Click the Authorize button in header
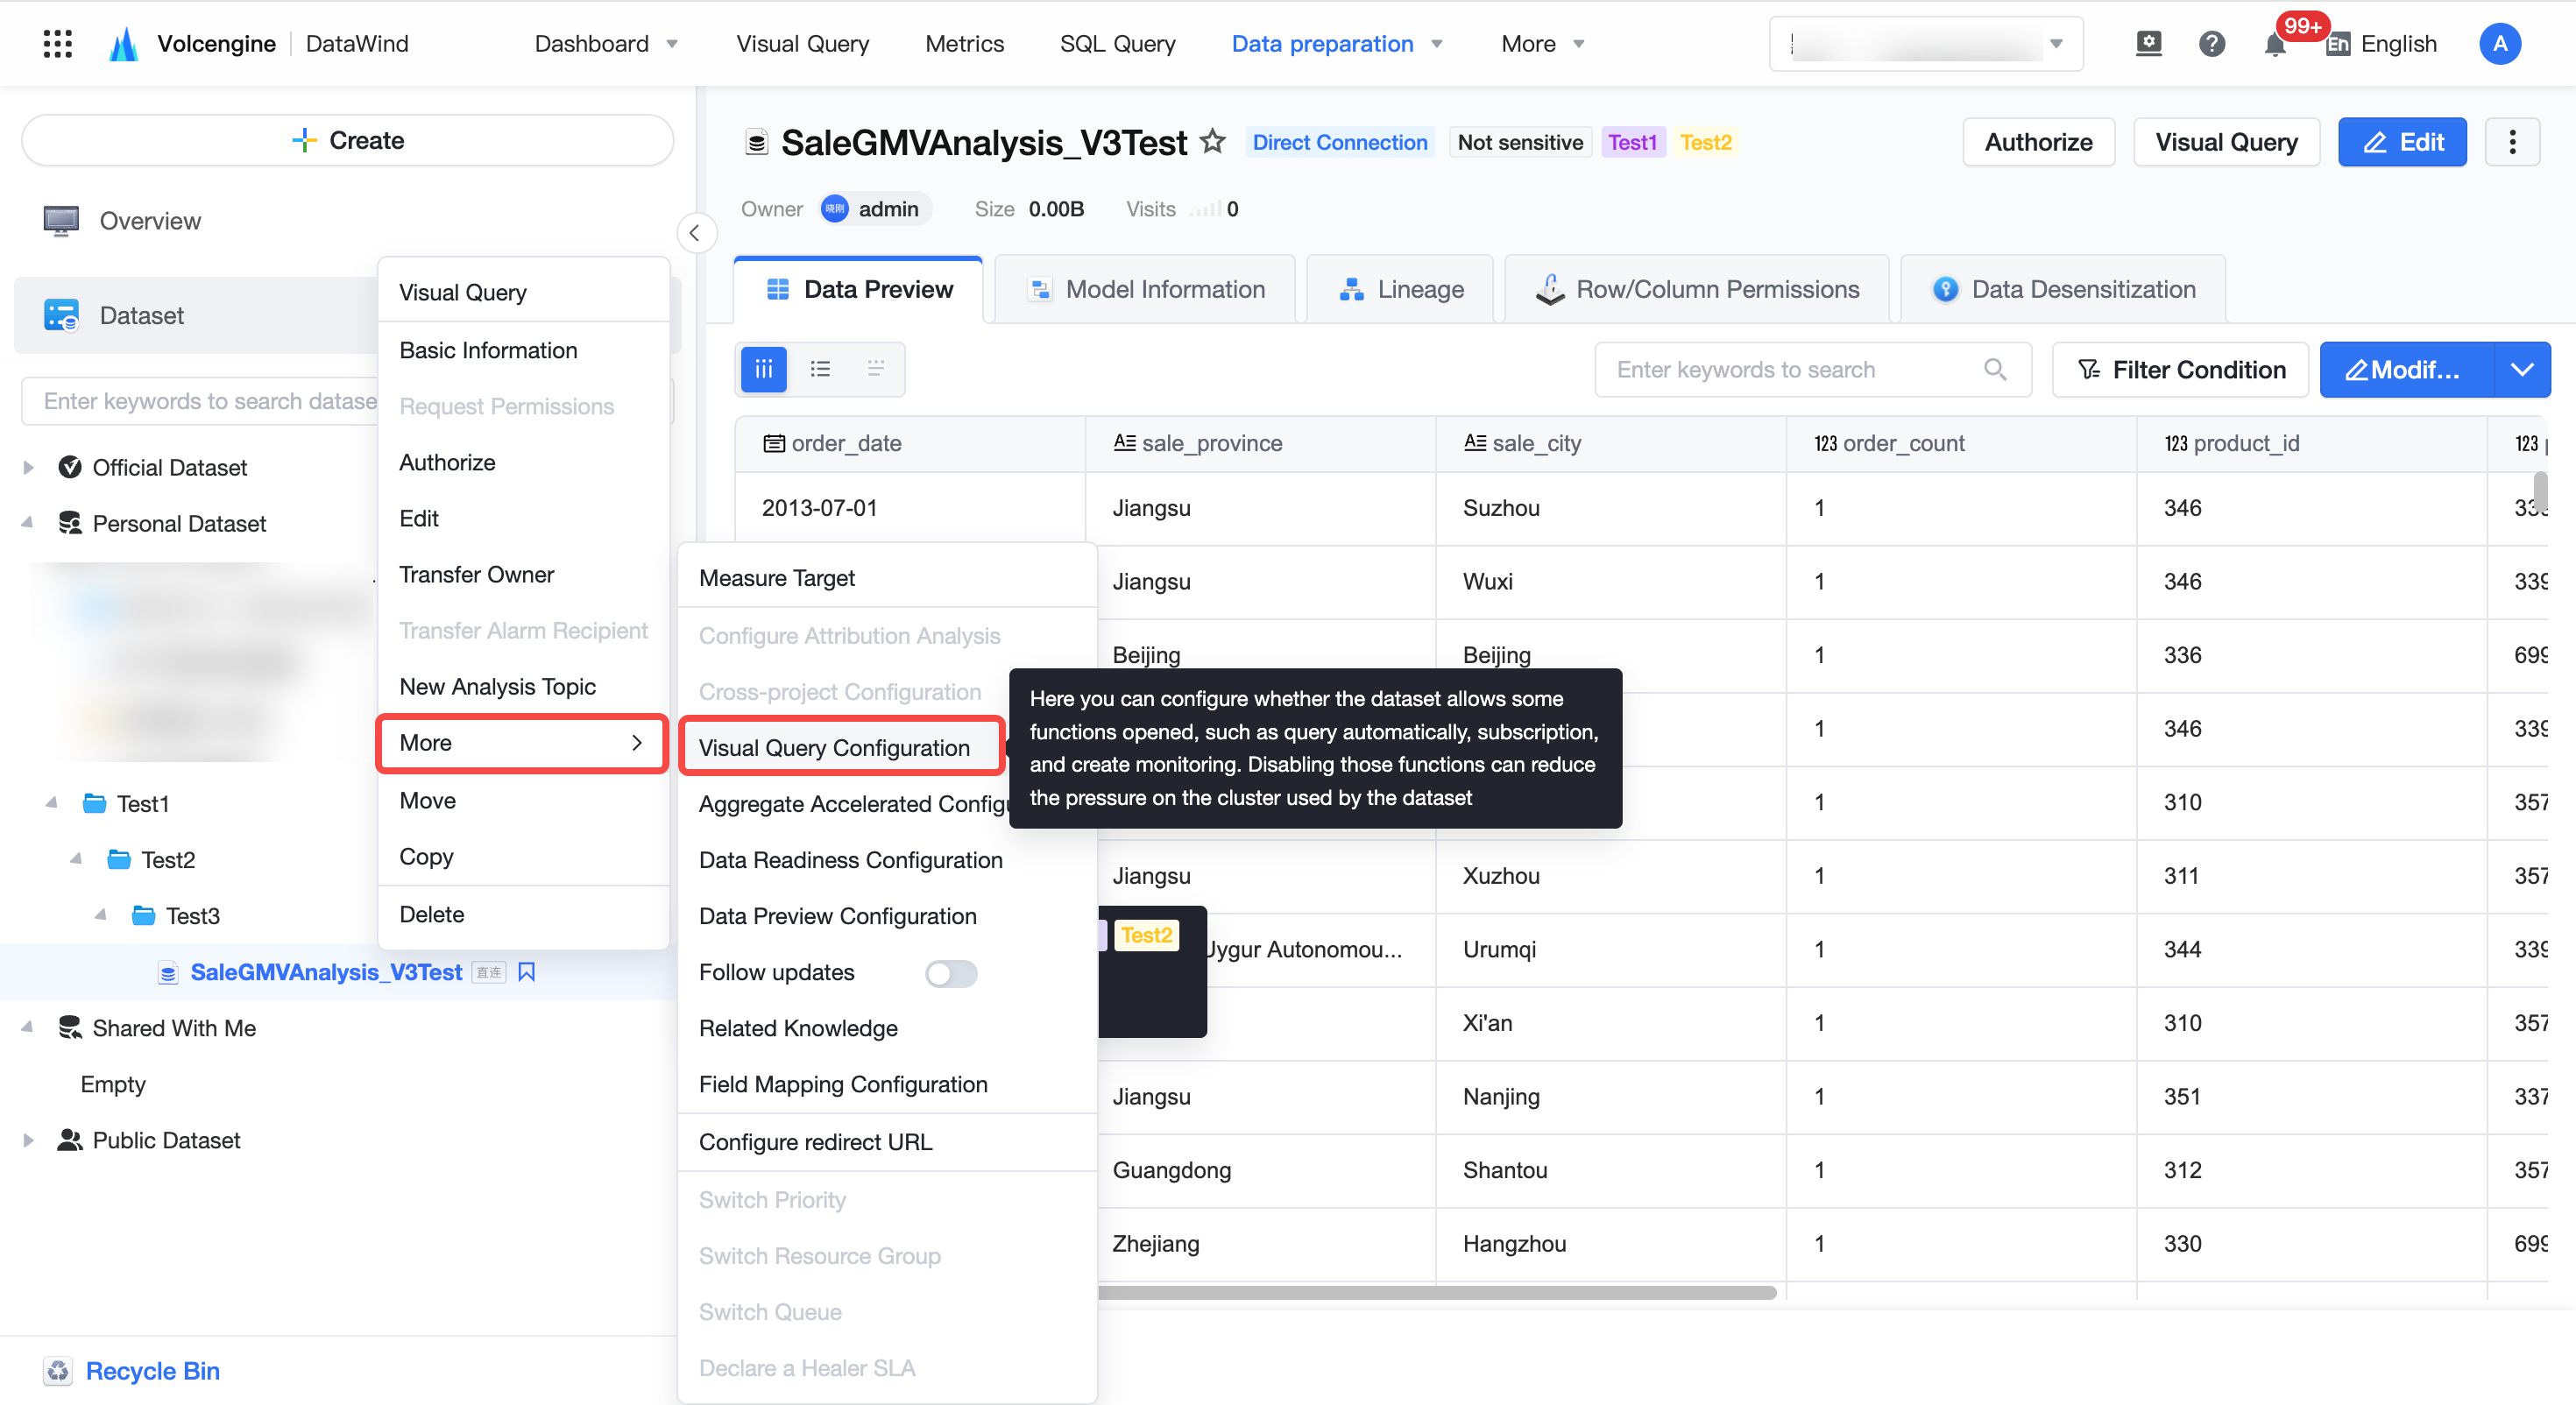 2037,142
